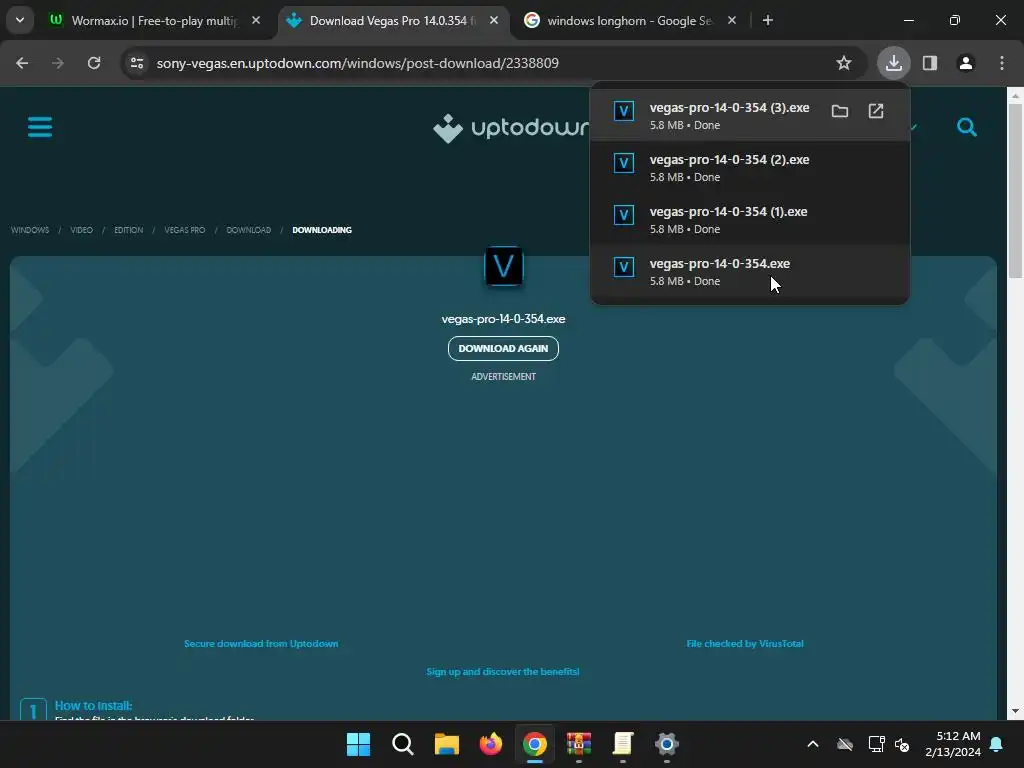
Task: Open the Chrome profile icon
Action: (965, 63)
